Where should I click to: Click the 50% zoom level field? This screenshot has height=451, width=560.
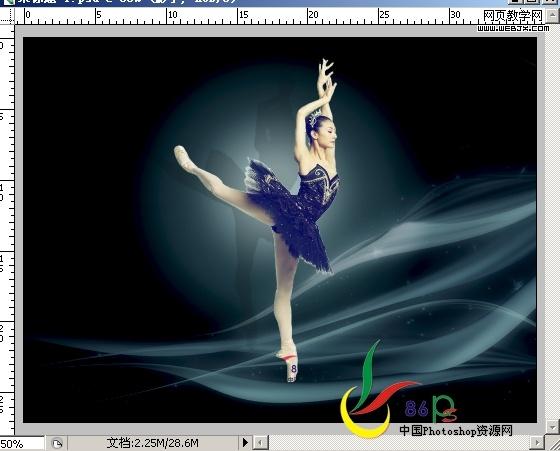[x=21, y=444]
